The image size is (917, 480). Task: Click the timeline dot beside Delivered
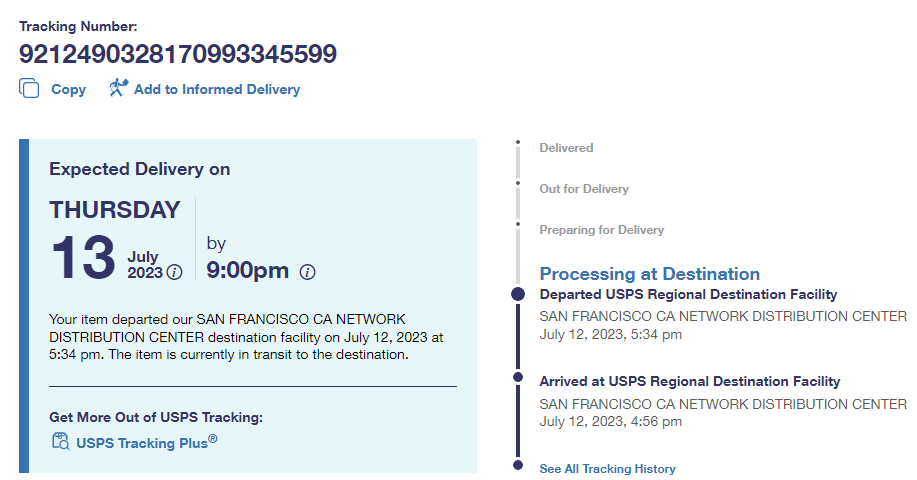518,143
